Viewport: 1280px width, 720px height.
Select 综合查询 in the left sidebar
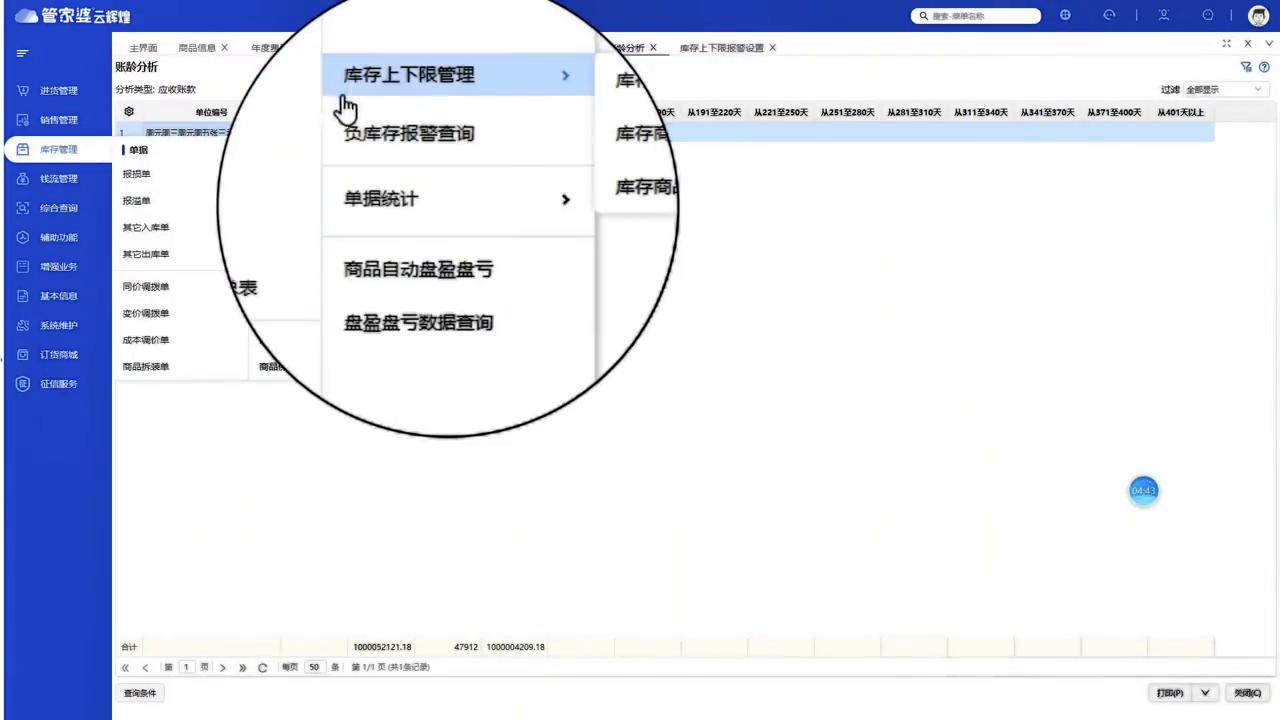[58, 207]
